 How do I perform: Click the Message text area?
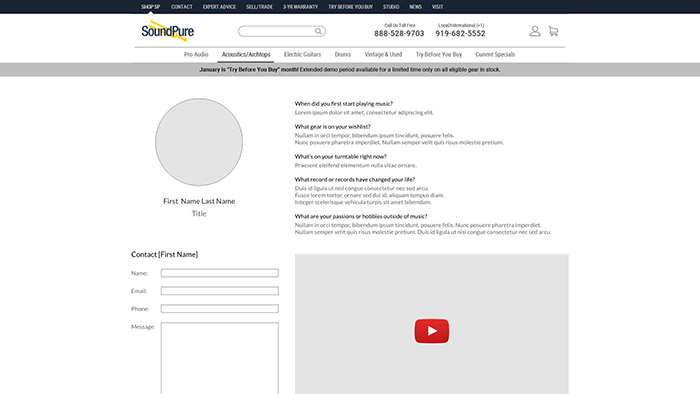pyautogui.click(x=220, y=358)
